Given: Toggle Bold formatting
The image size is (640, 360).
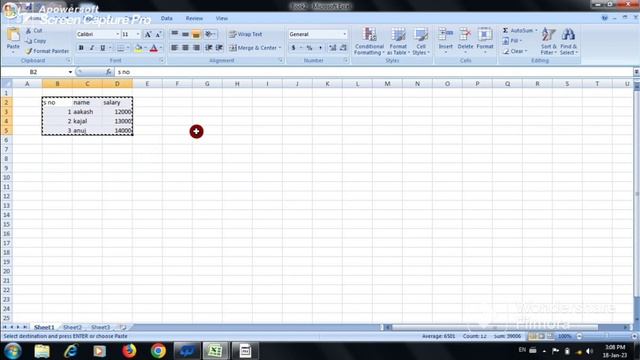Looking at the screenshot, I should click(81, 48).
